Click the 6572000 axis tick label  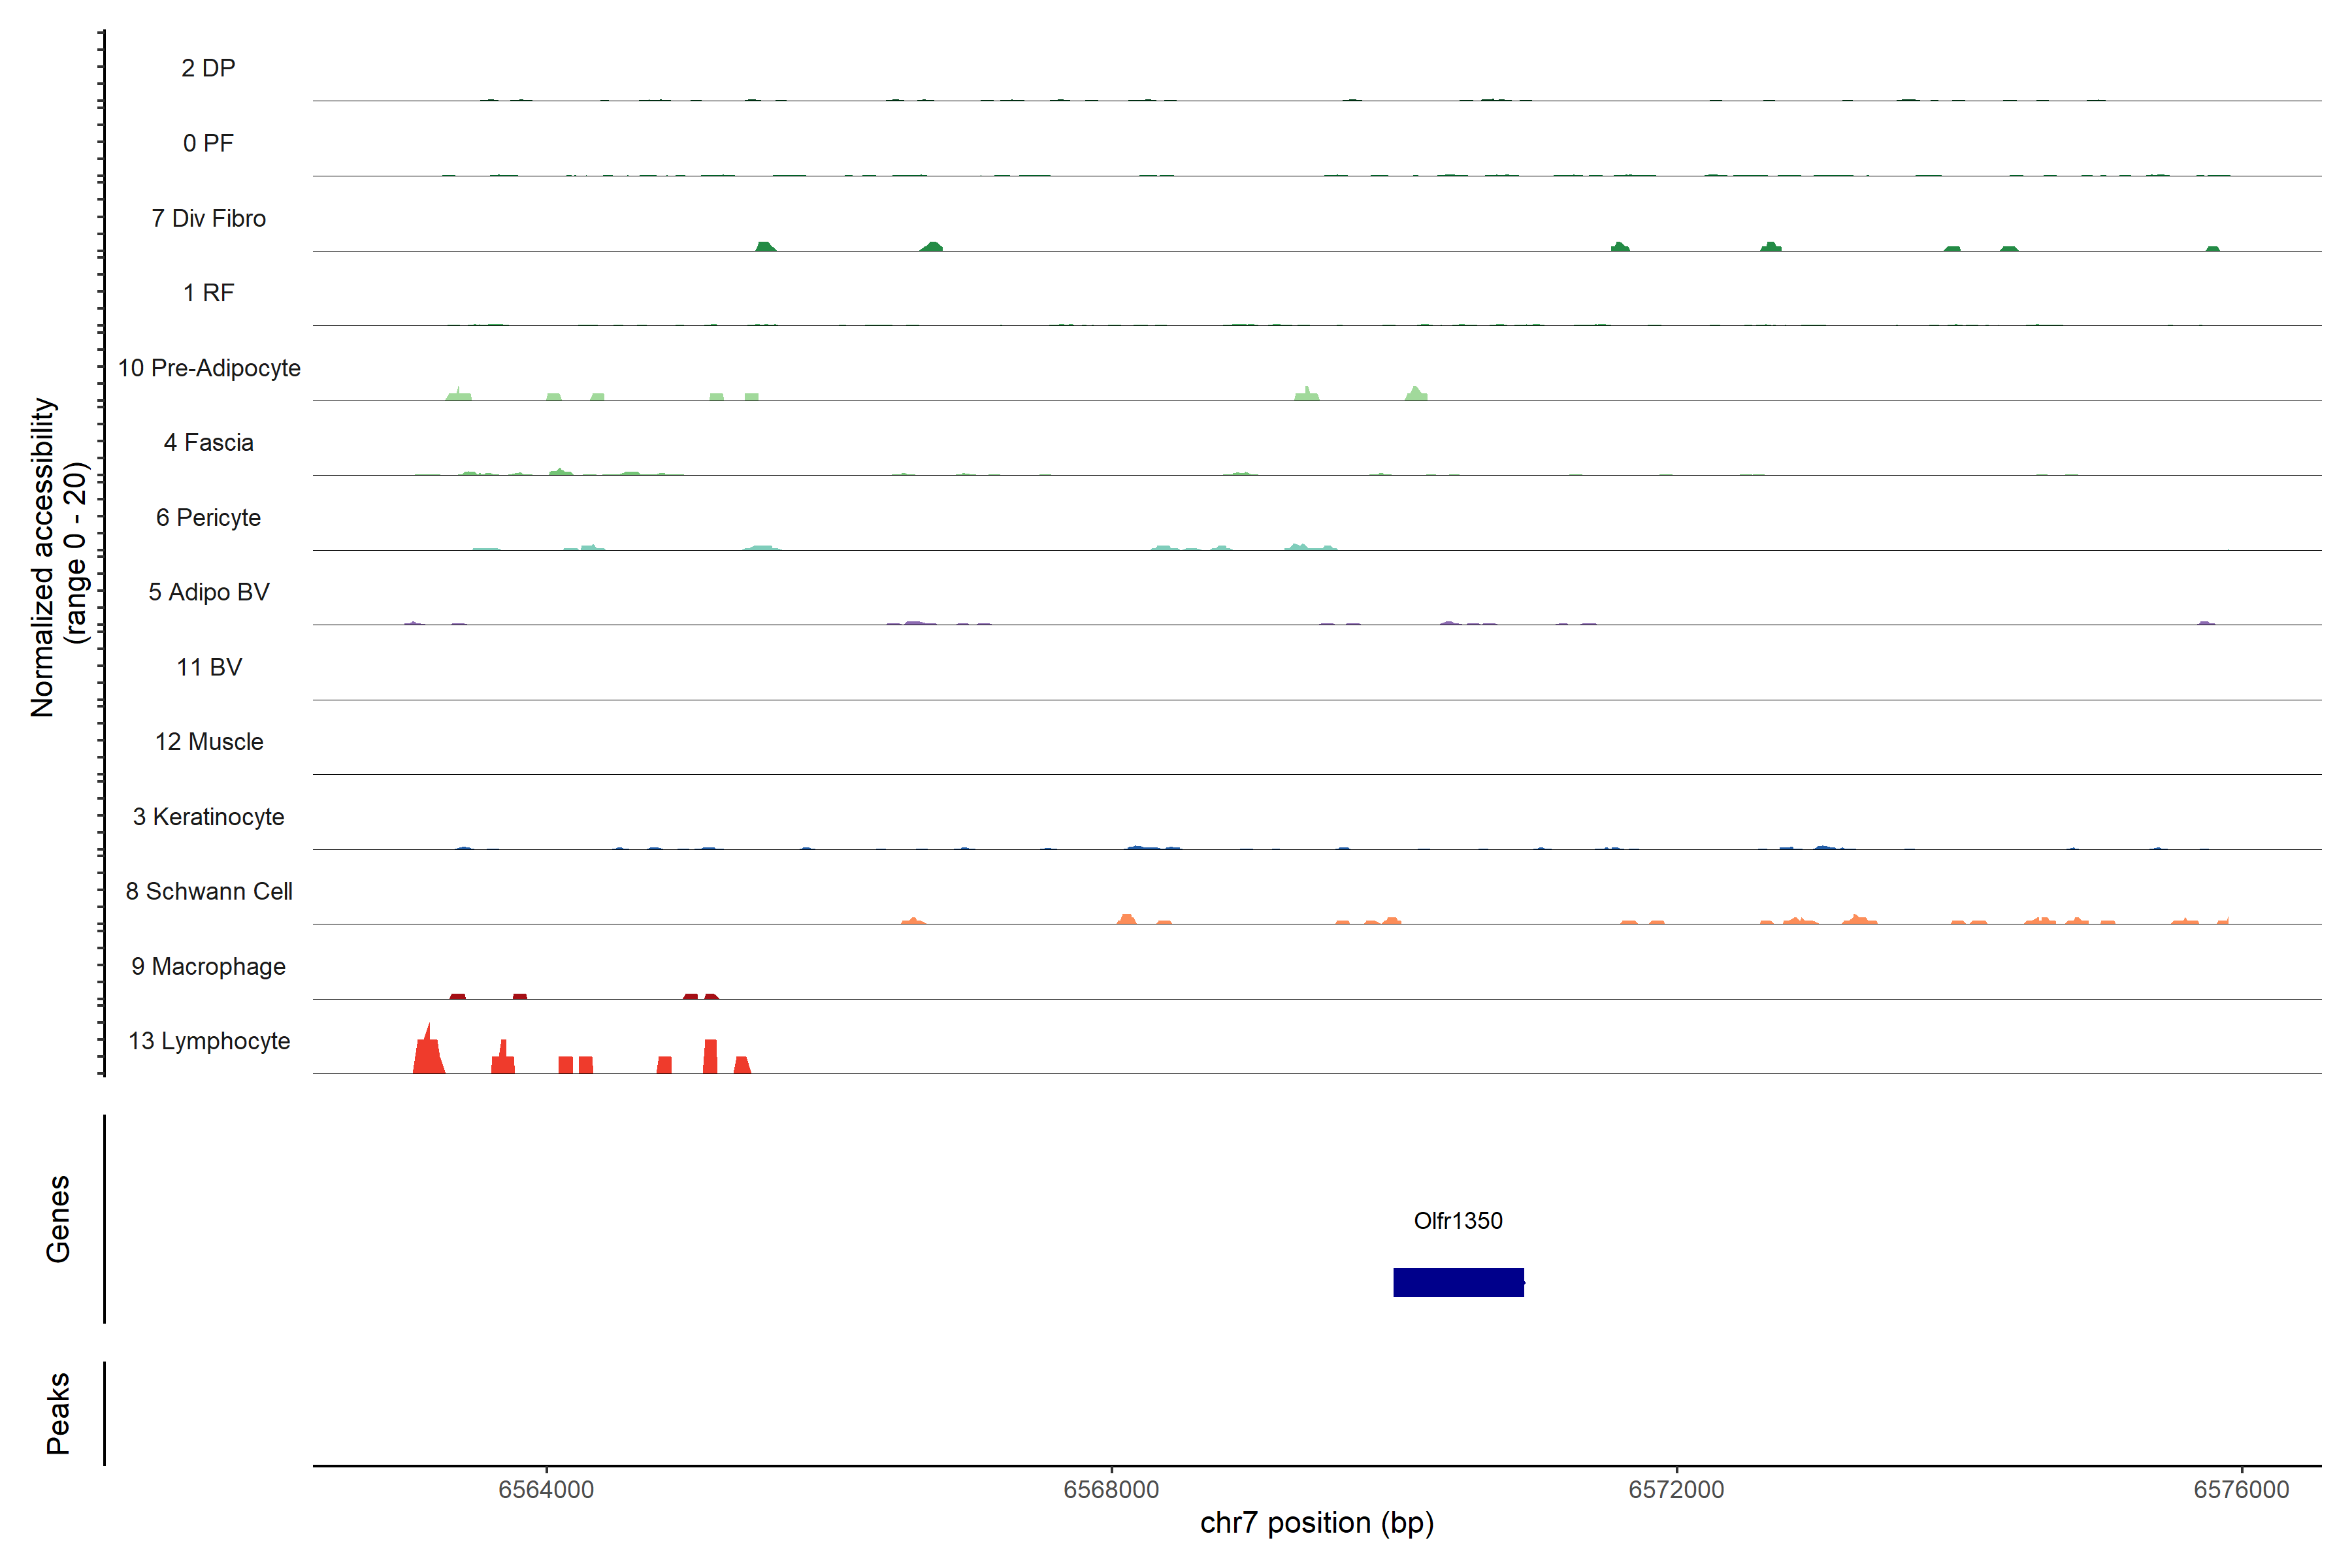(1676, 1490)
